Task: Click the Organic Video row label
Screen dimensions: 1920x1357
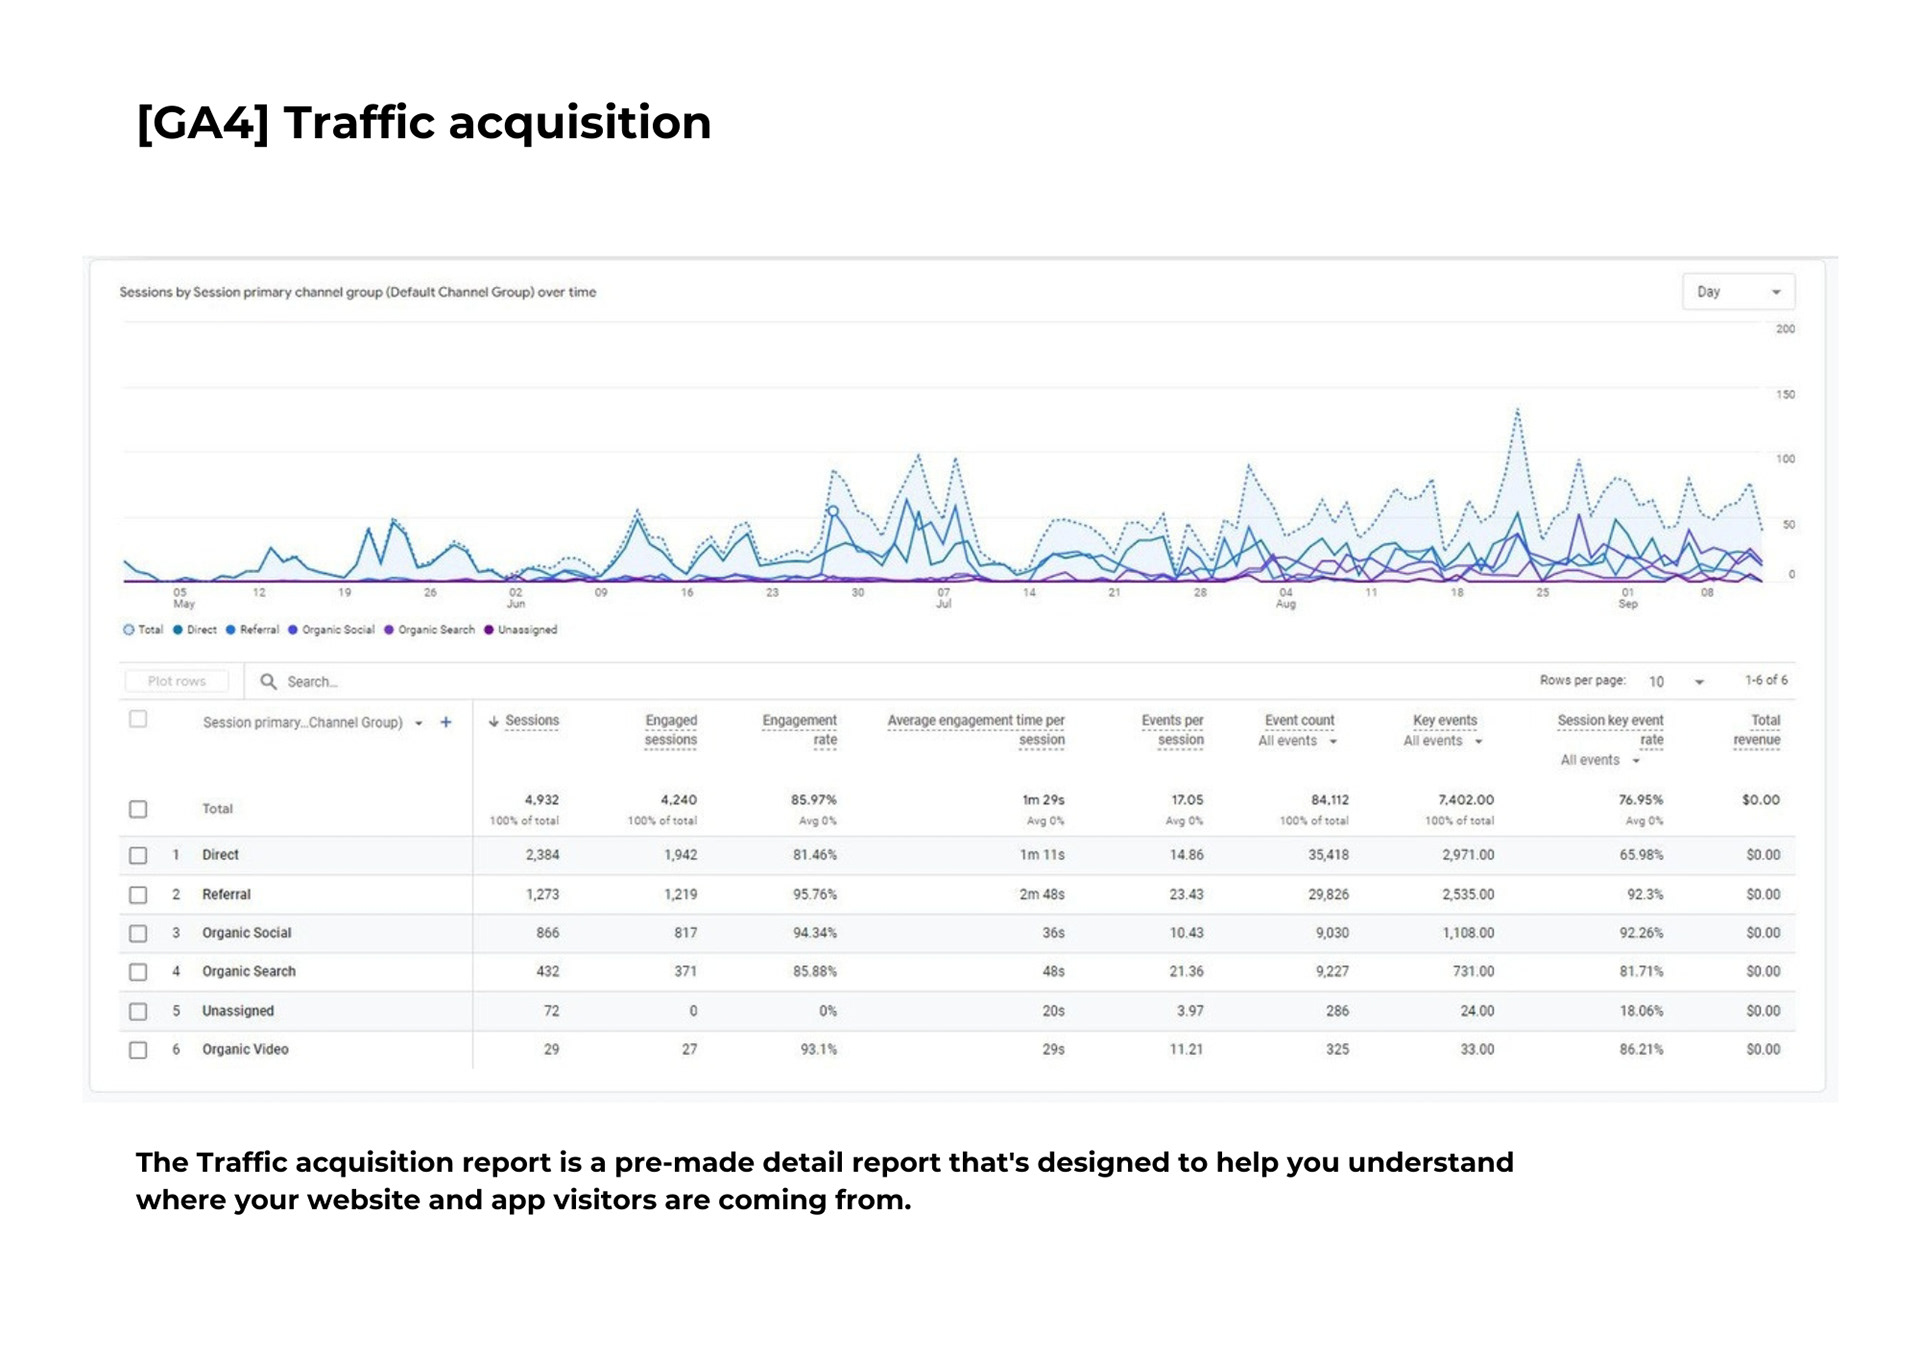Action: pyautogui.click(x=245, y=1049)
